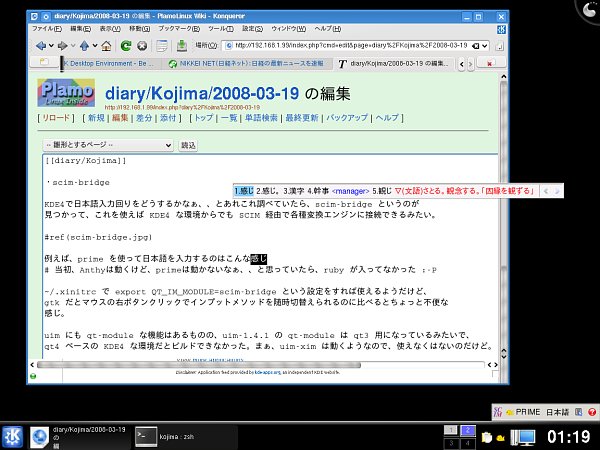Open the template page combo box
Screen dimensions: 600x450
click(x=108, y=145)
